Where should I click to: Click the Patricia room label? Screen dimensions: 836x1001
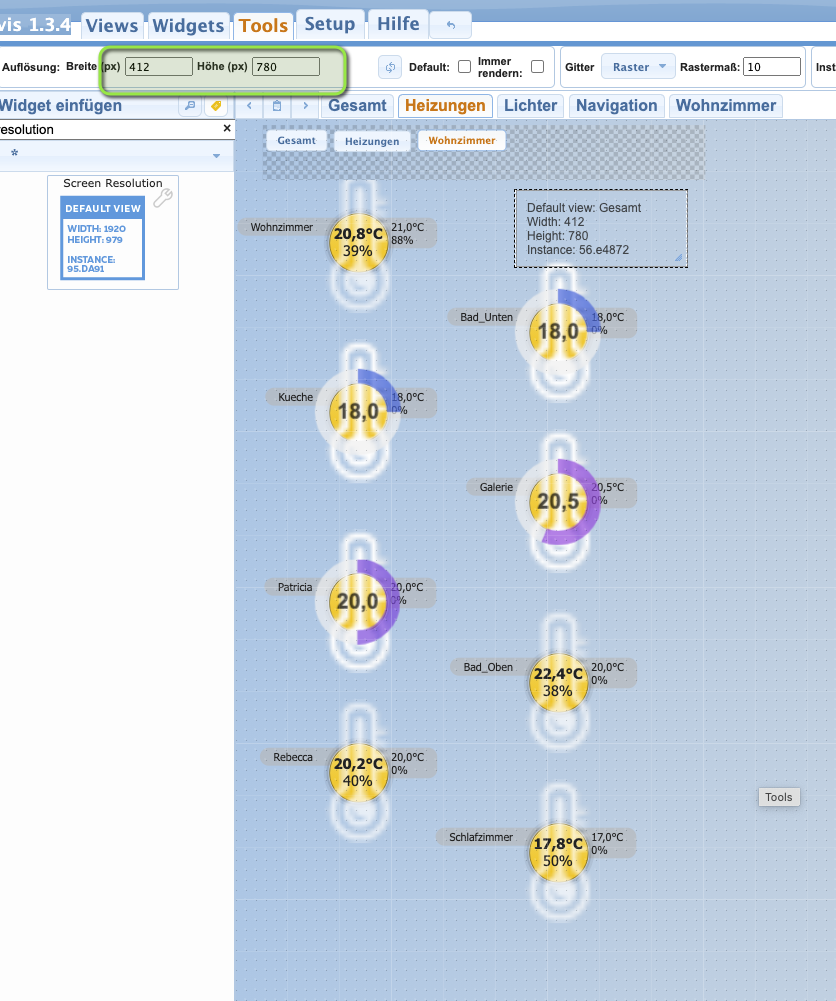(295, 587)
